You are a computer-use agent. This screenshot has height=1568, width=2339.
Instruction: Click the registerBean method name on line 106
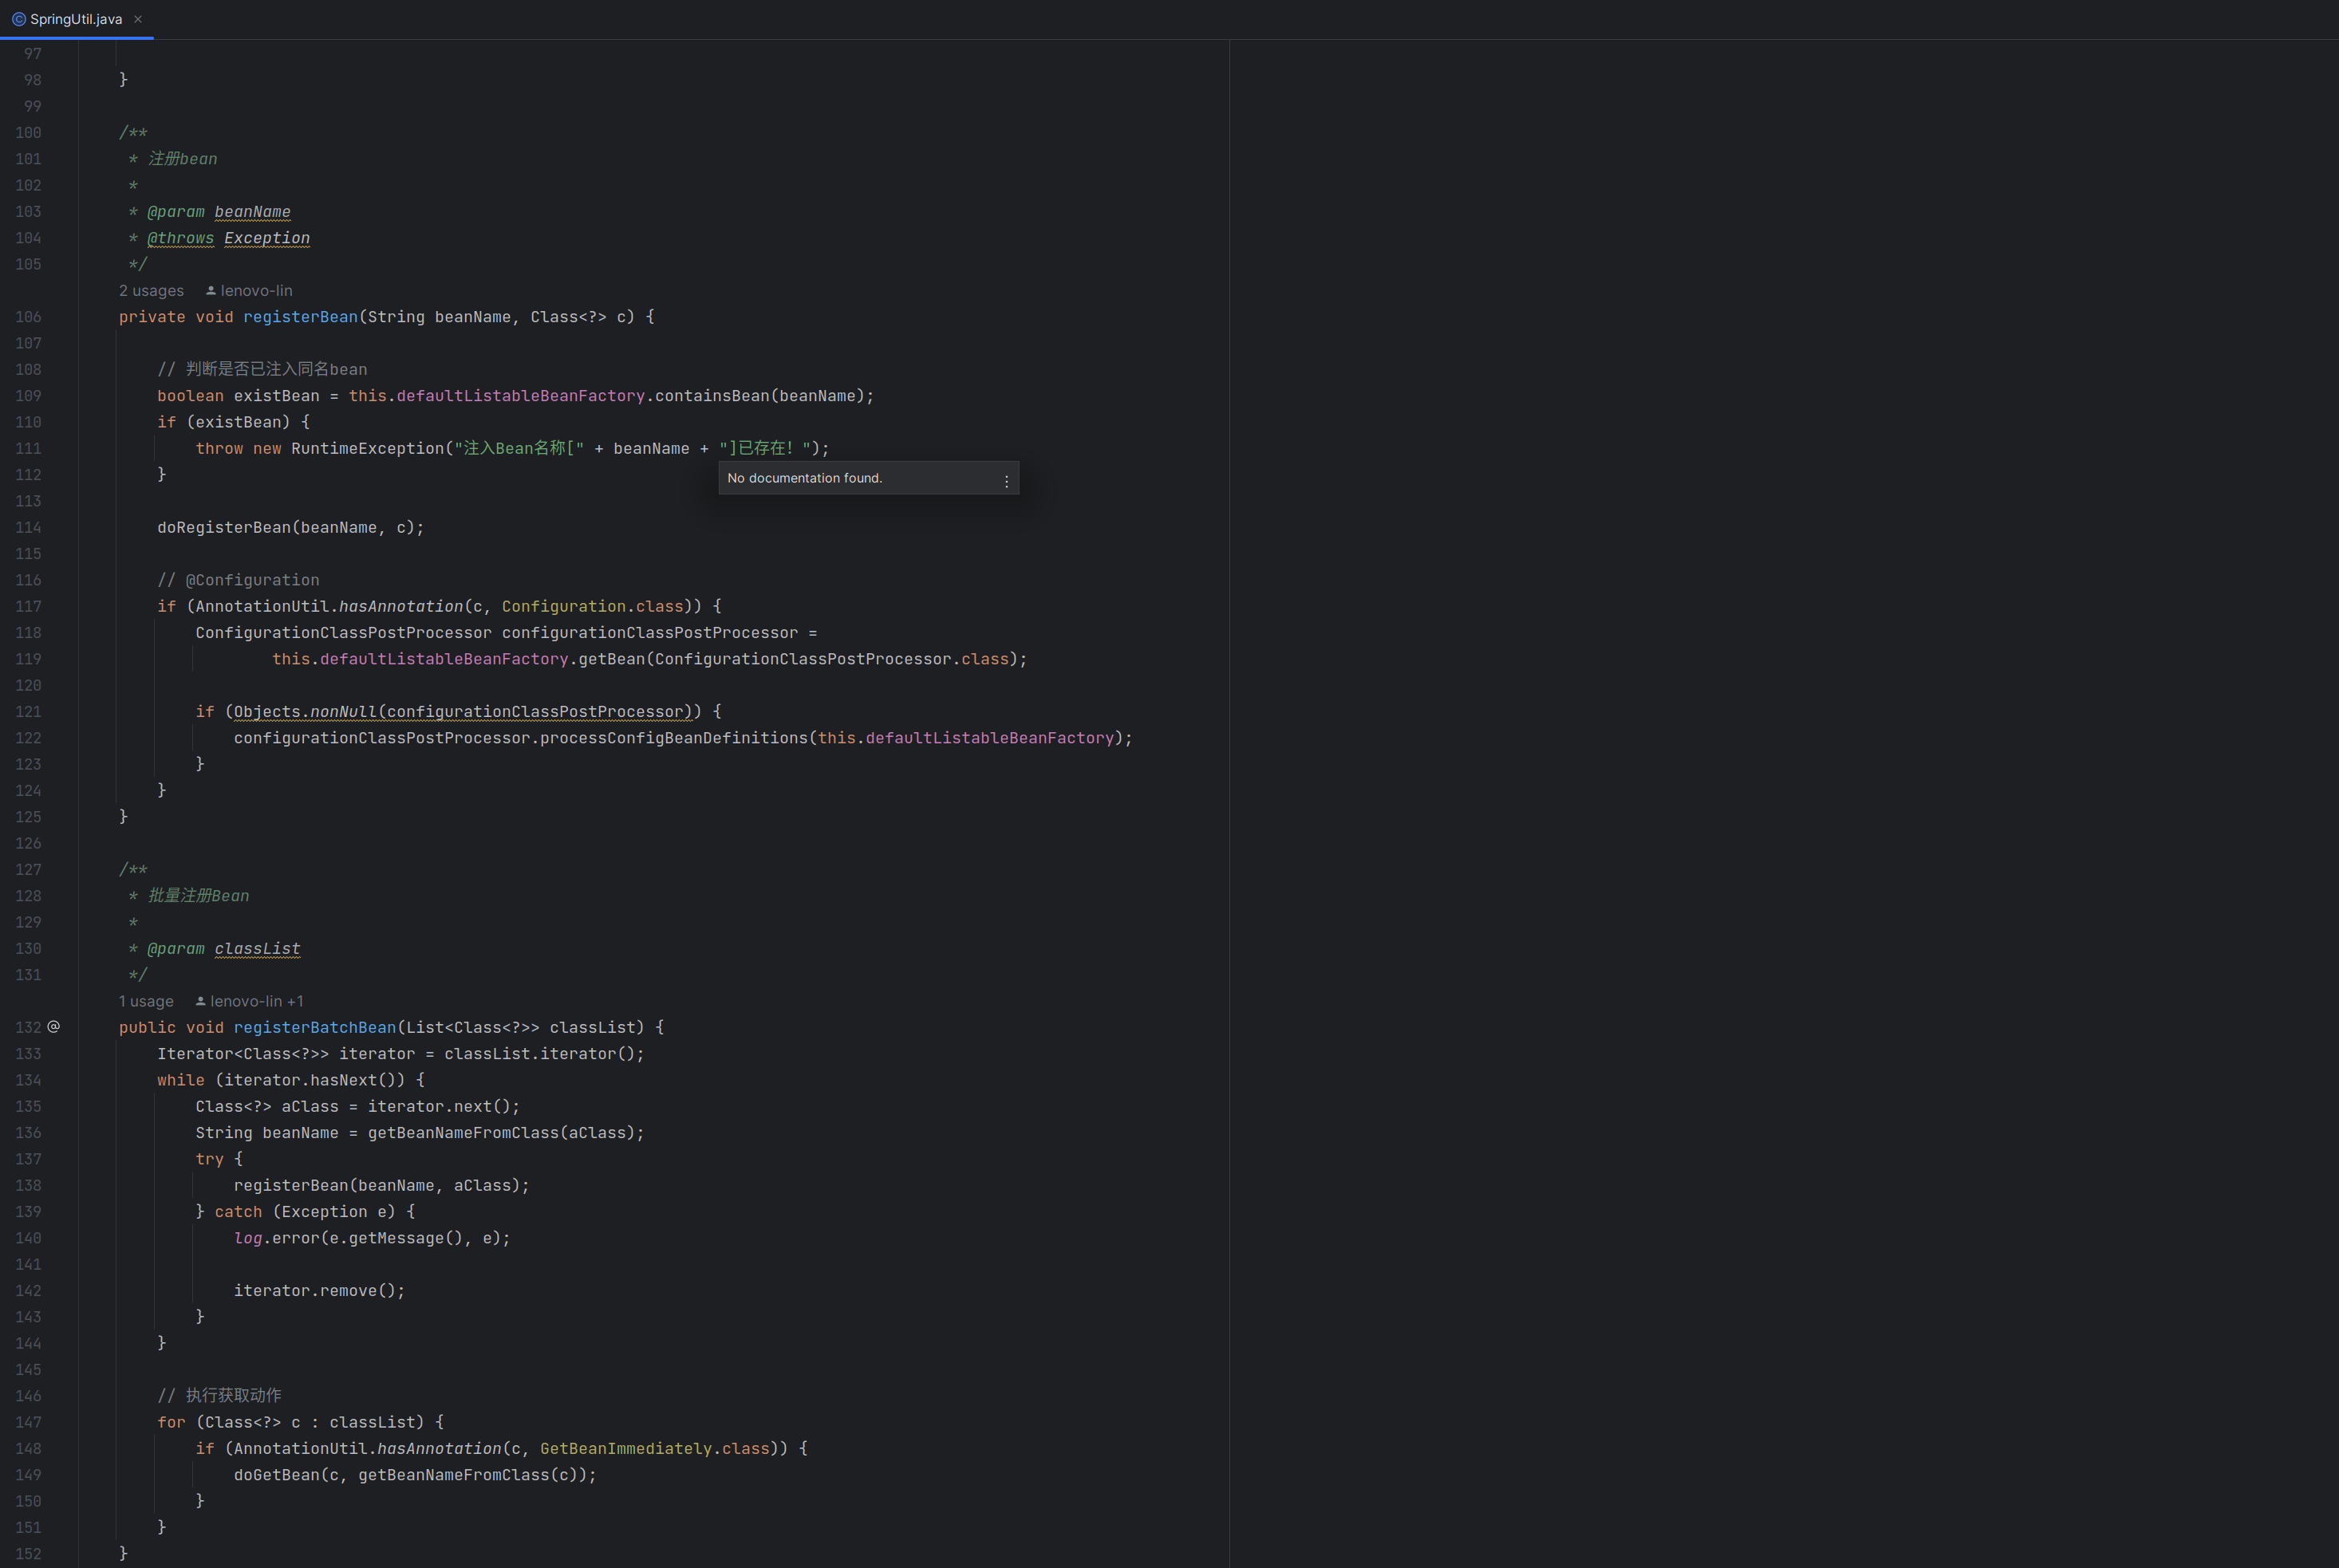tap(300, 317)
